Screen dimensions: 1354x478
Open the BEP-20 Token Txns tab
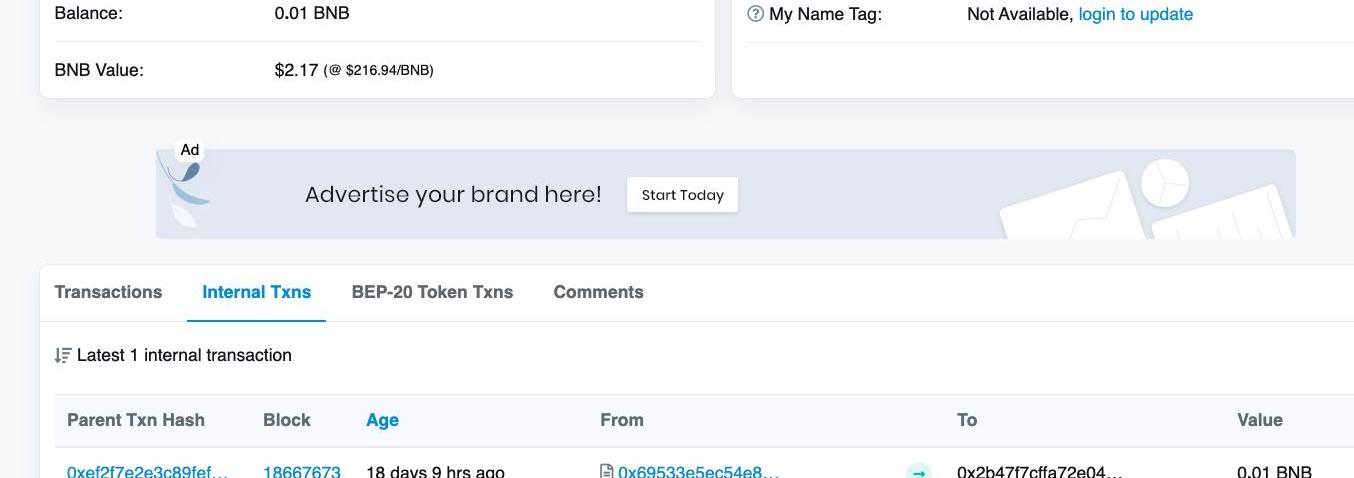point(432,292)
